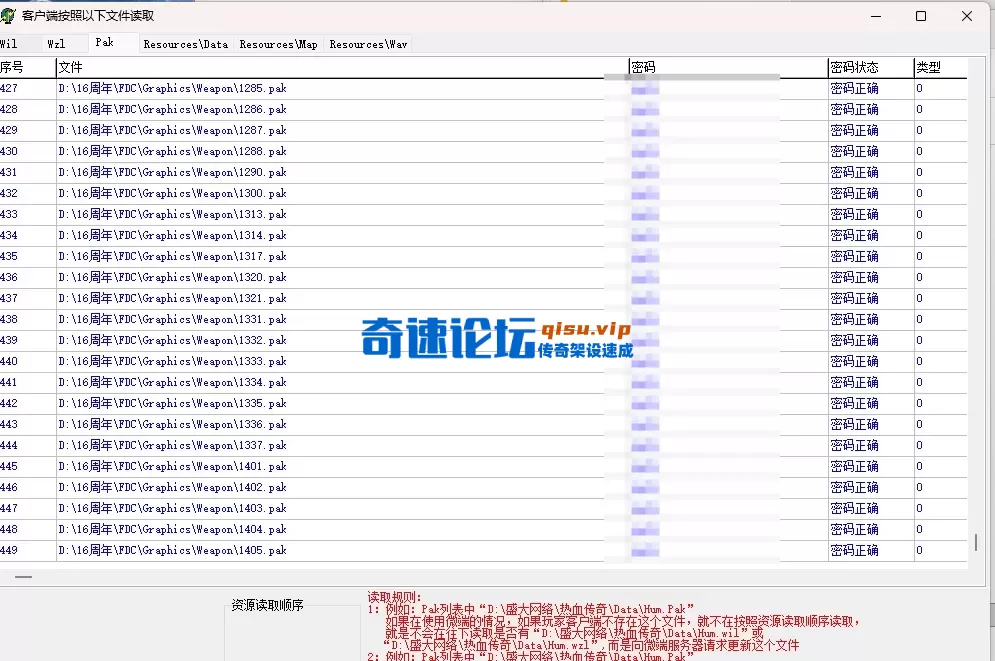Select row Weapon\1331.pak

[484, 319]
